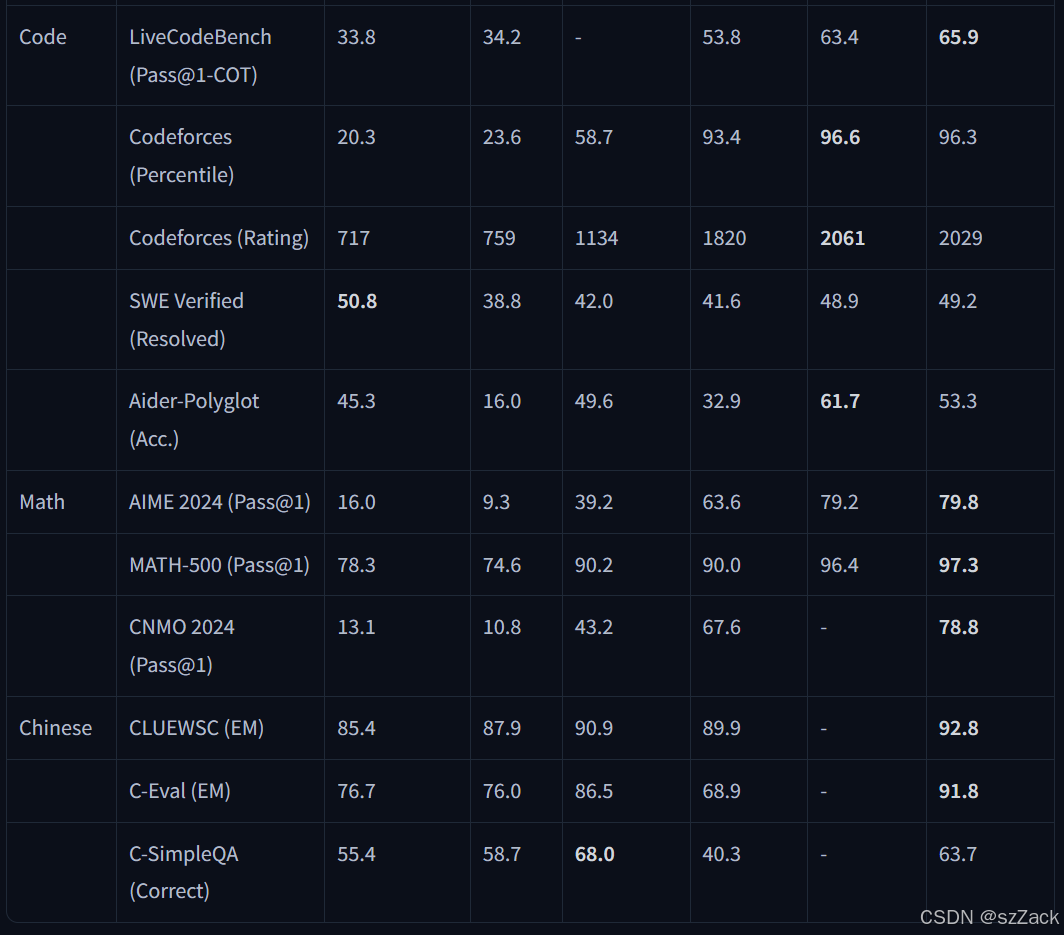Click the bold 50.8 SWE Verified score
The height and width of the screenshot is (935, 1064).
point(357,301)
